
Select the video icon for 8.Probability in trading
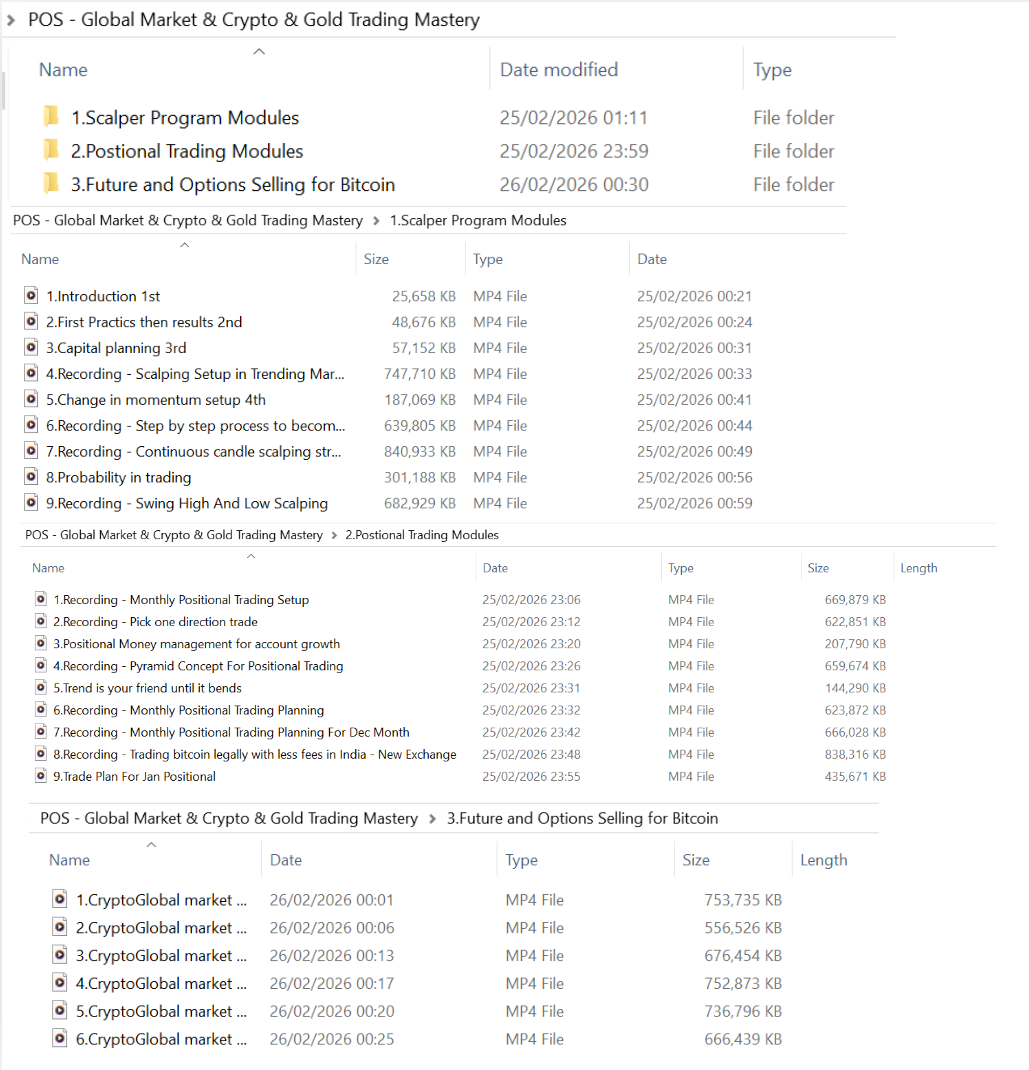click(x=31, y=477)
